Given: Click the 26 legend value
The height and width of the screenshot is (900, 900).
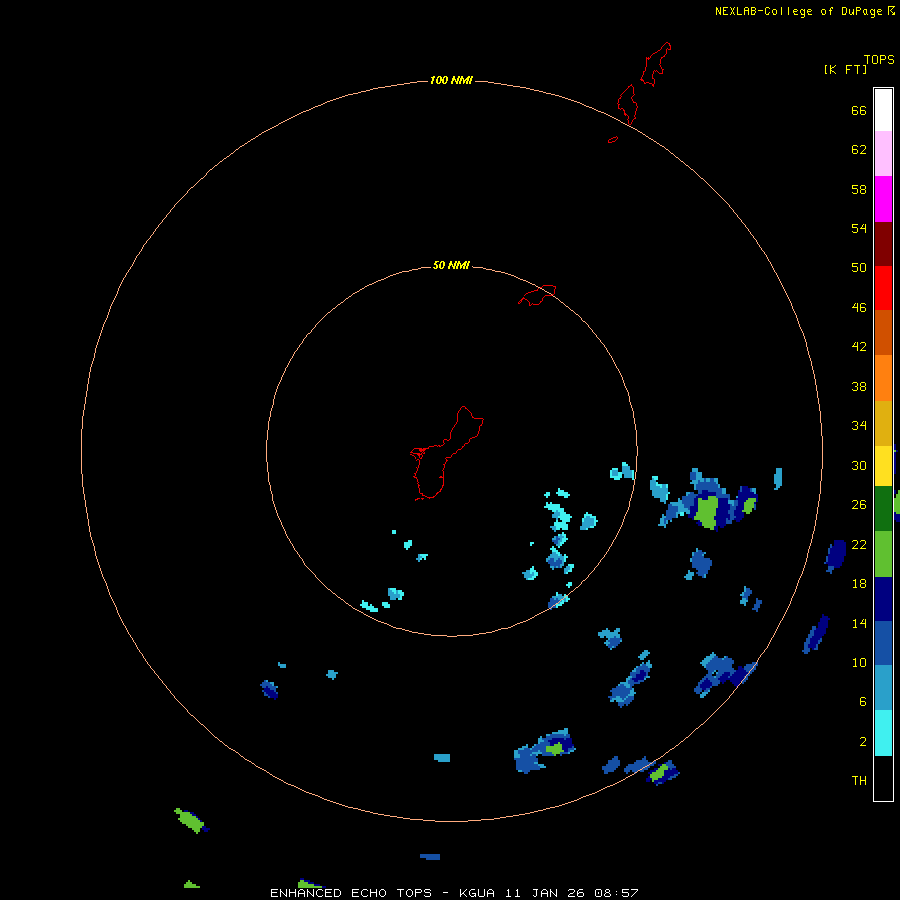Looking at the screenshot, I should [x=859, y=505].
